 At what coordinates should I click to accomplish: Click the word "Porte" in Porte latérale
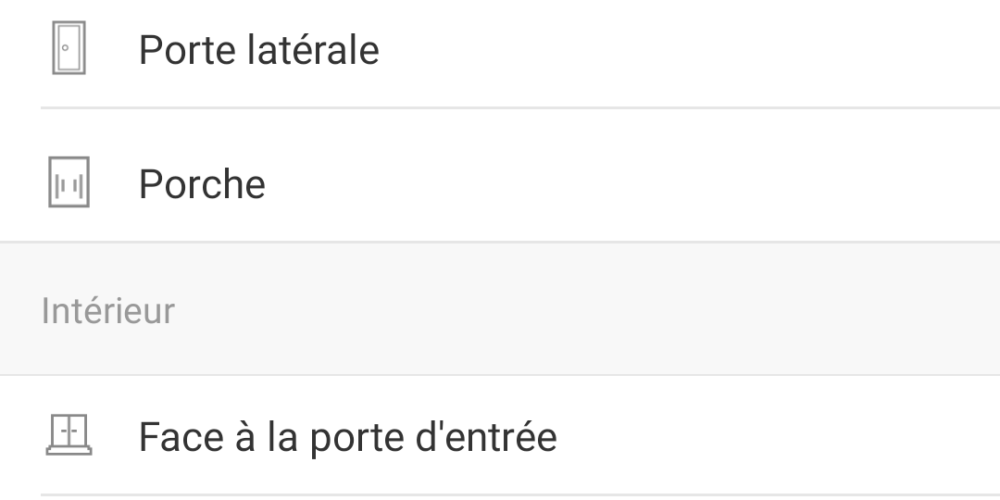click(x=188, y=50)
